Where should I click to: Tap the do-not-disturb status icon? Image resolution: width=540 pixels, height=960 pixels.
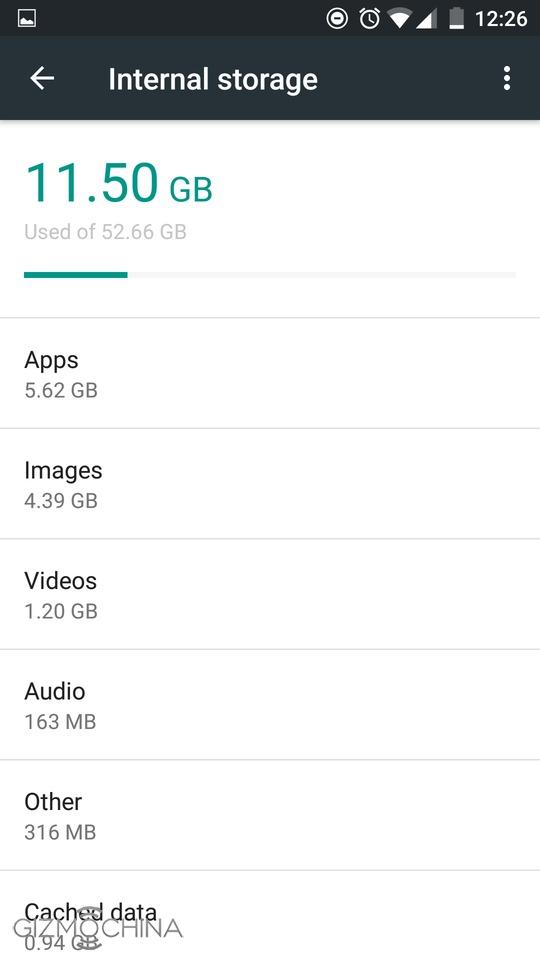click(337, 19)
